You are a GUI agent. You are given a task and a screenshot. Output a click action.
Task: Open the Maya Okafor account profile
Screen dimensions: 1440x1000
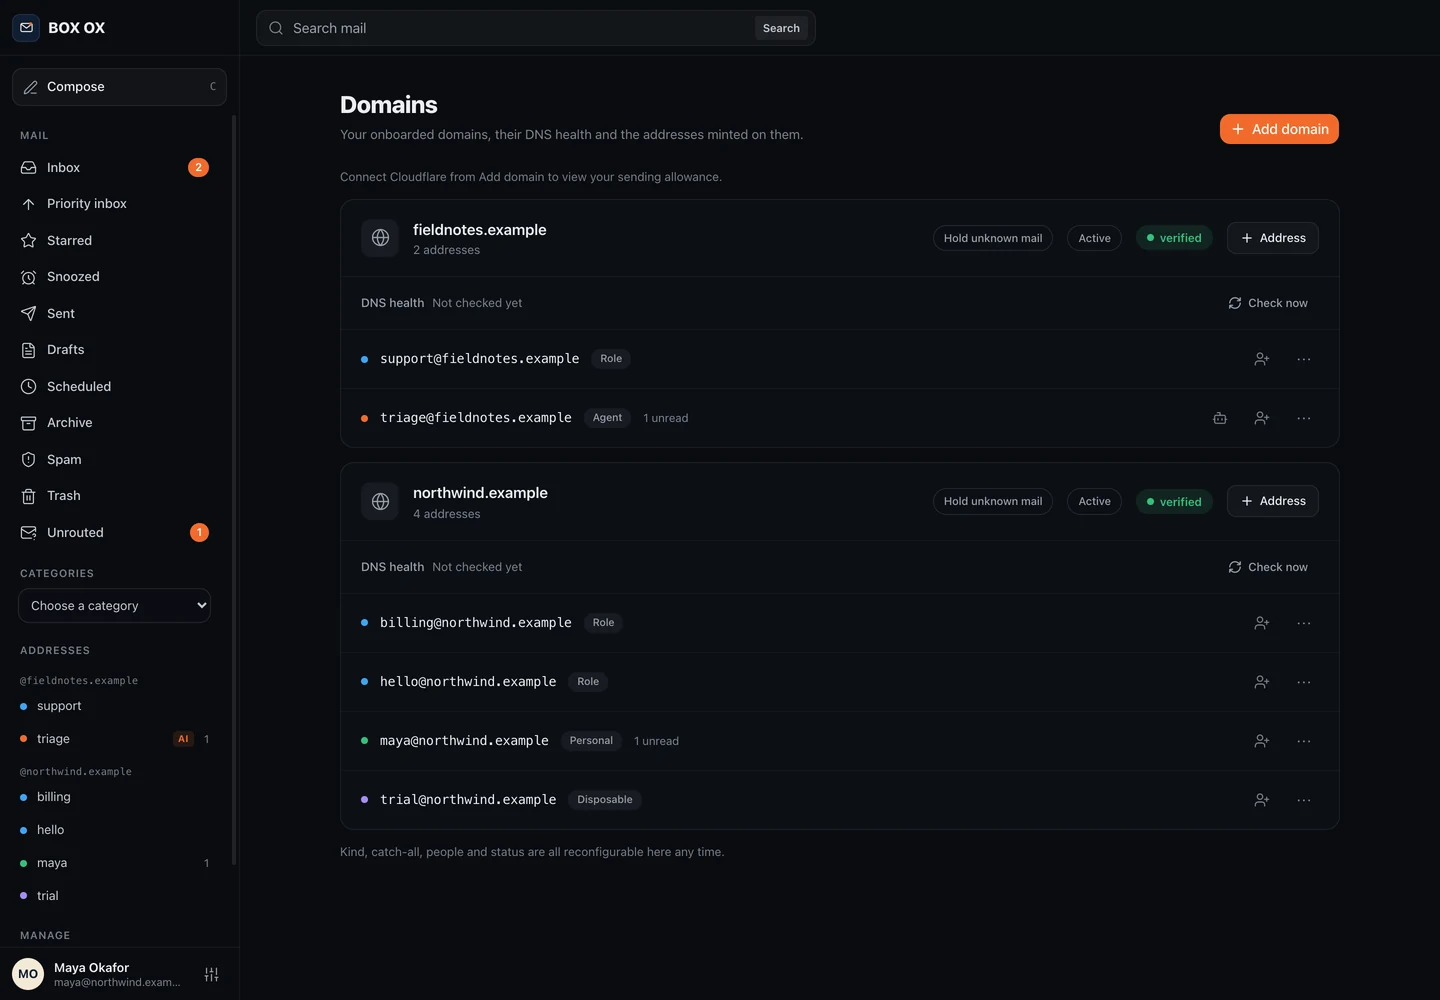pos(100,974)
